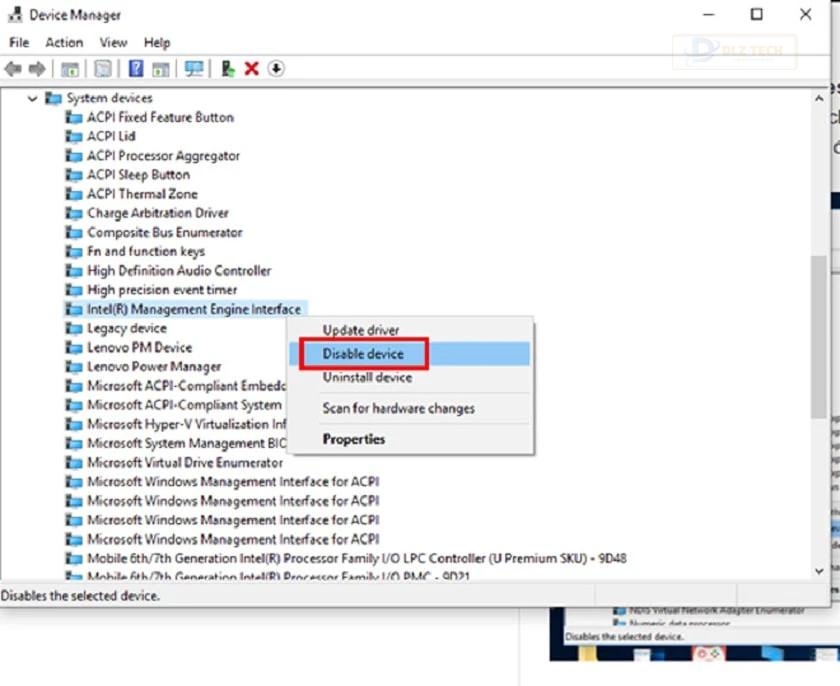Toggle the action pane toolbar icon
This screenshot has width=840, height=686.
pos(160,69)
